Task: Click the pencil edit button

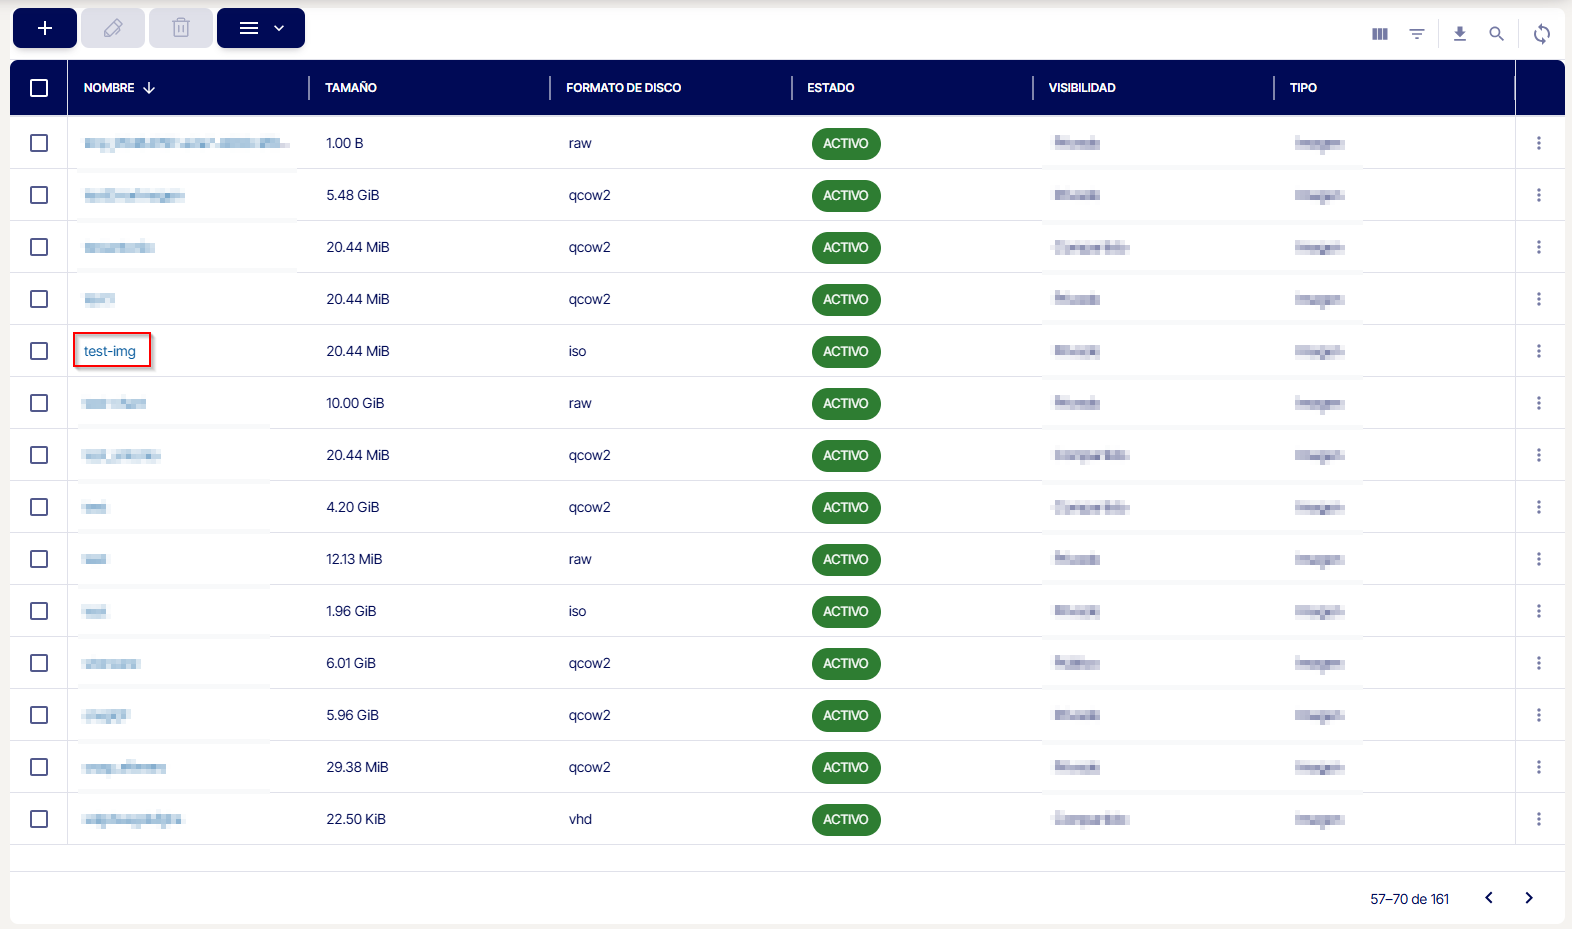Action: 113,28
